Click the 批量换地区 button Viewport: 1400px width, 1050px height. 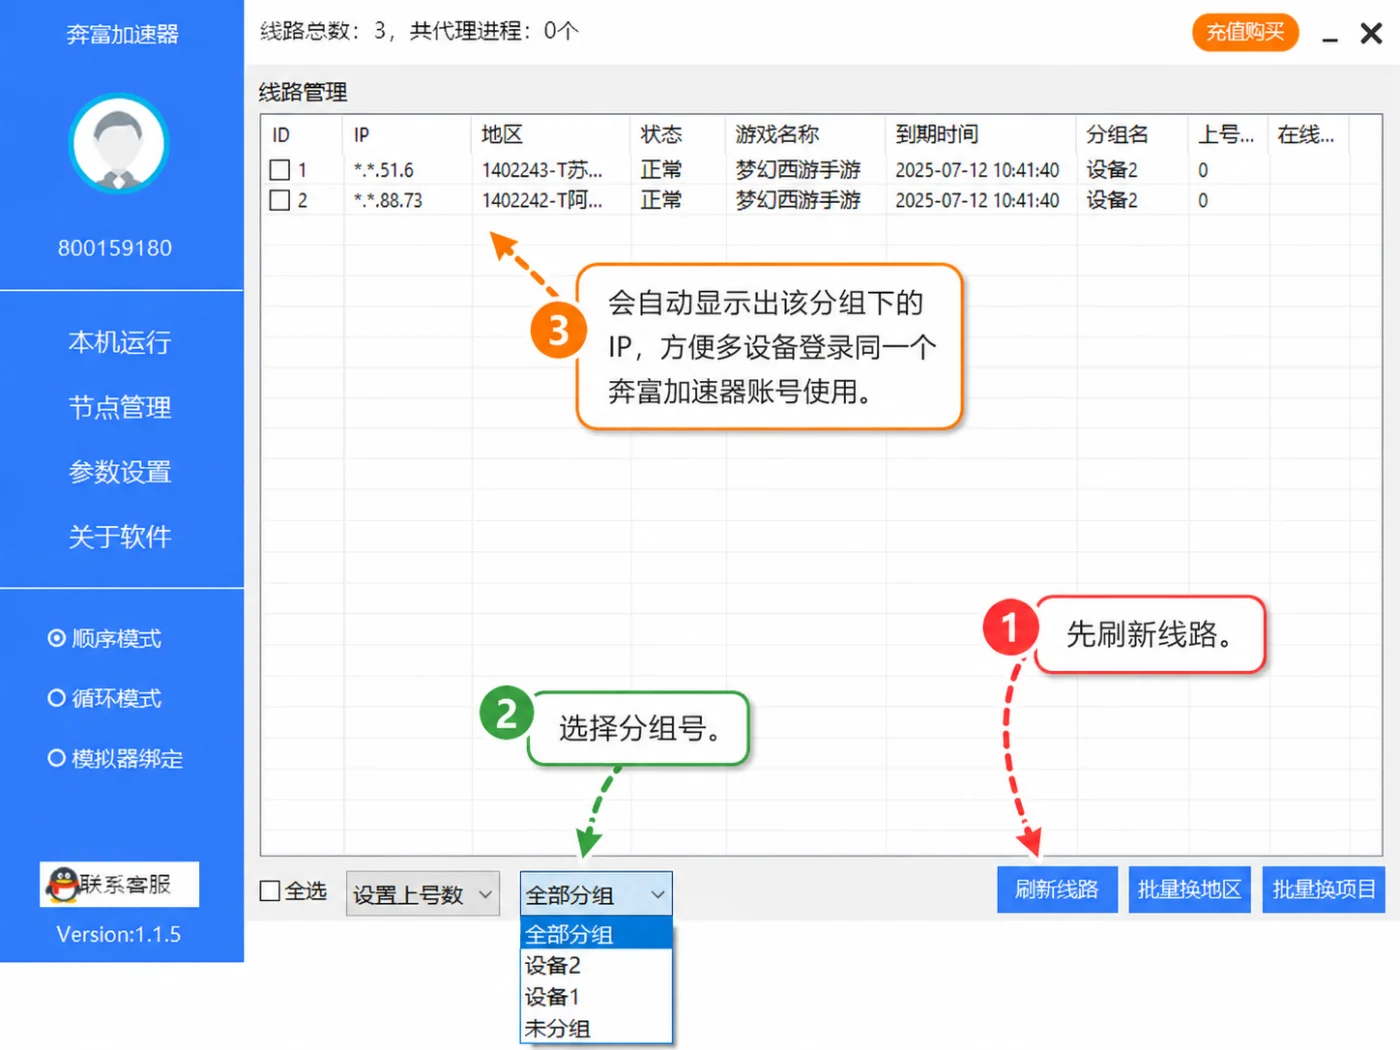(x=1190, y=889)
